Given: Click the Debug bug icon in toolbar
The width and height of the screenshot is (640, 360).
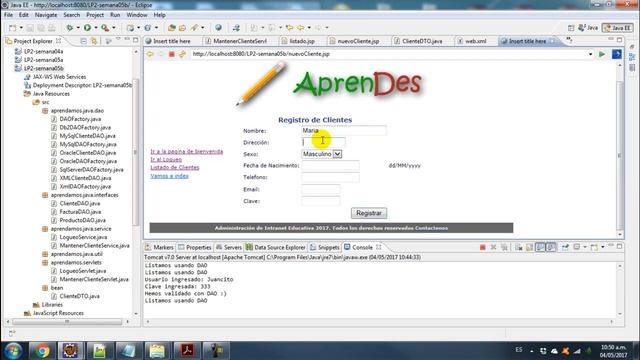Looking at the screenshot, I should point(70,28).
